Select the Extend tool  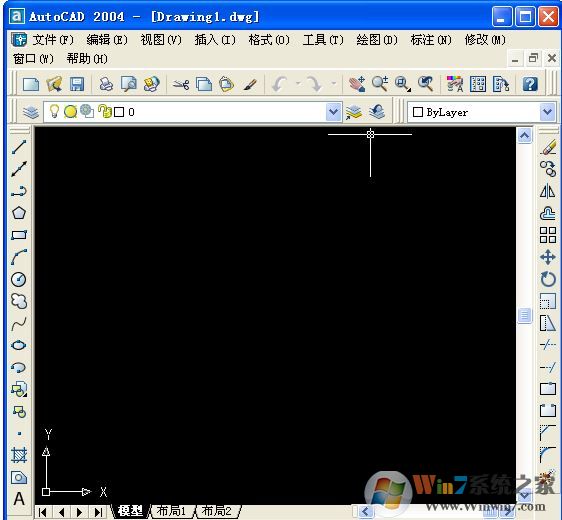point(548,367)
